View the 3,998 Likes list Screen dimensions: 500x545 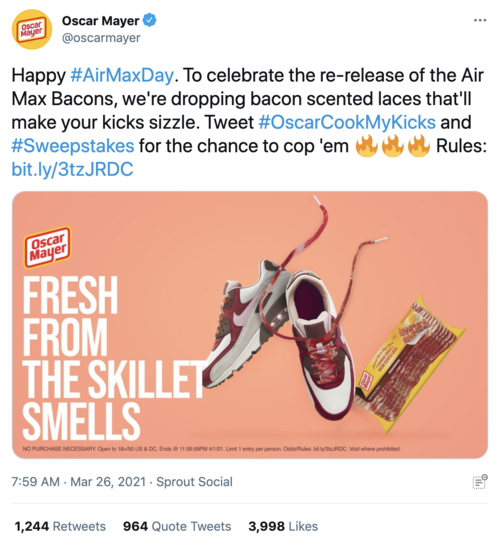pos(283,526)
